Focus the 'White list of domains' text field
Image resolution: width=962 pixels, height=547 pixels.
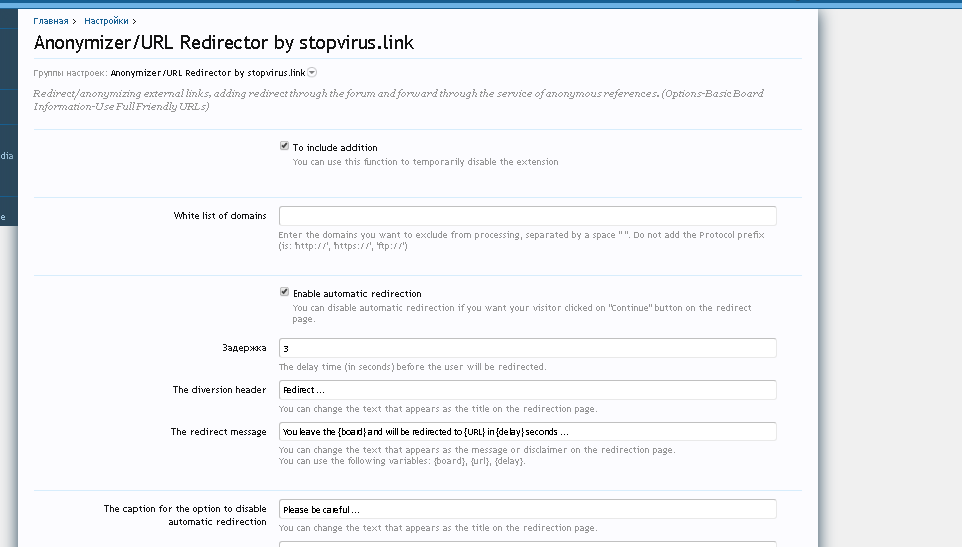pos(527,216)
